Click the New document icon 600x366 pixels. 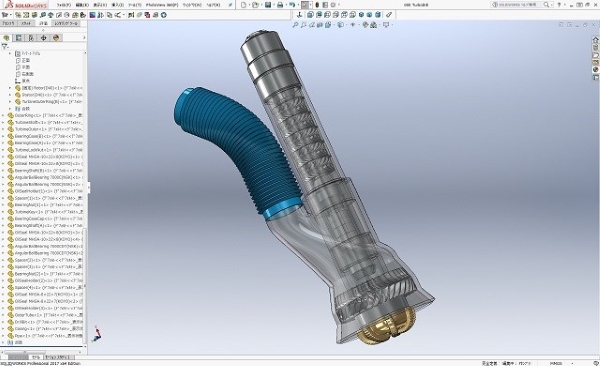pos(244,5)
